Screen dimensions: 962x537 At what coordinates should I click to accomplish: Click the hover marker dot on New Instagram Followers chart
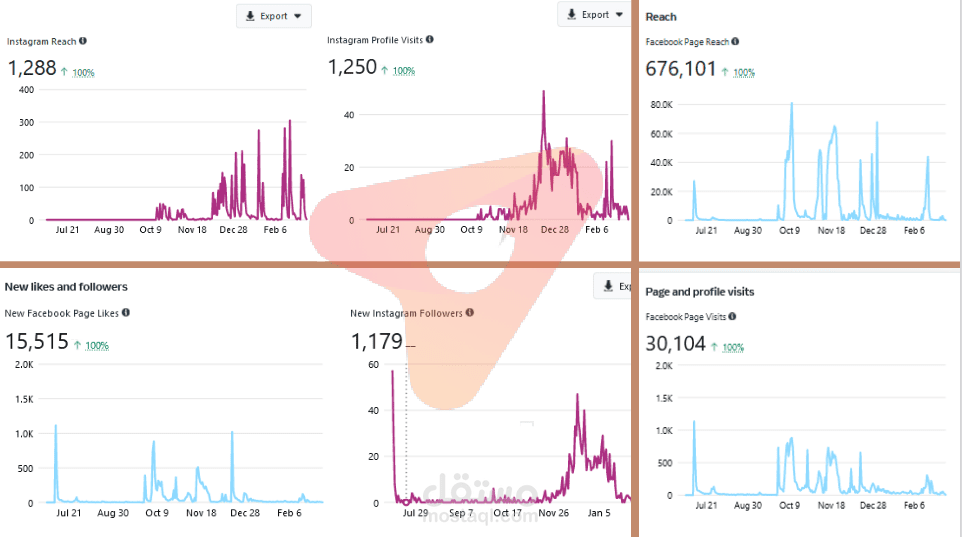pyautogui.click(x=406, y=502)
